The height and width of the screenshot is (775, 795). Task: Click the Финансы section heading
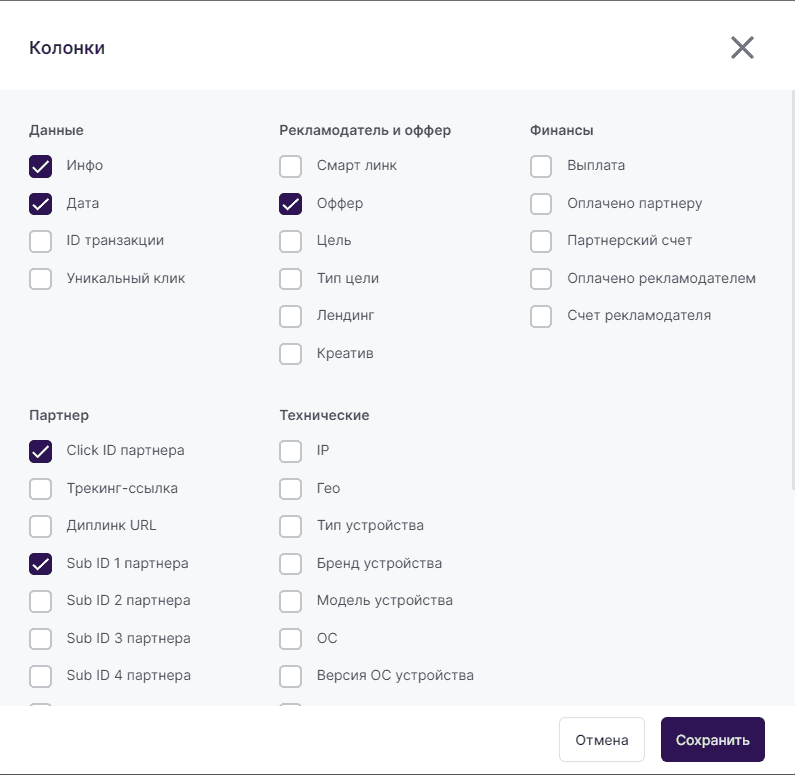tap(561, 130)
